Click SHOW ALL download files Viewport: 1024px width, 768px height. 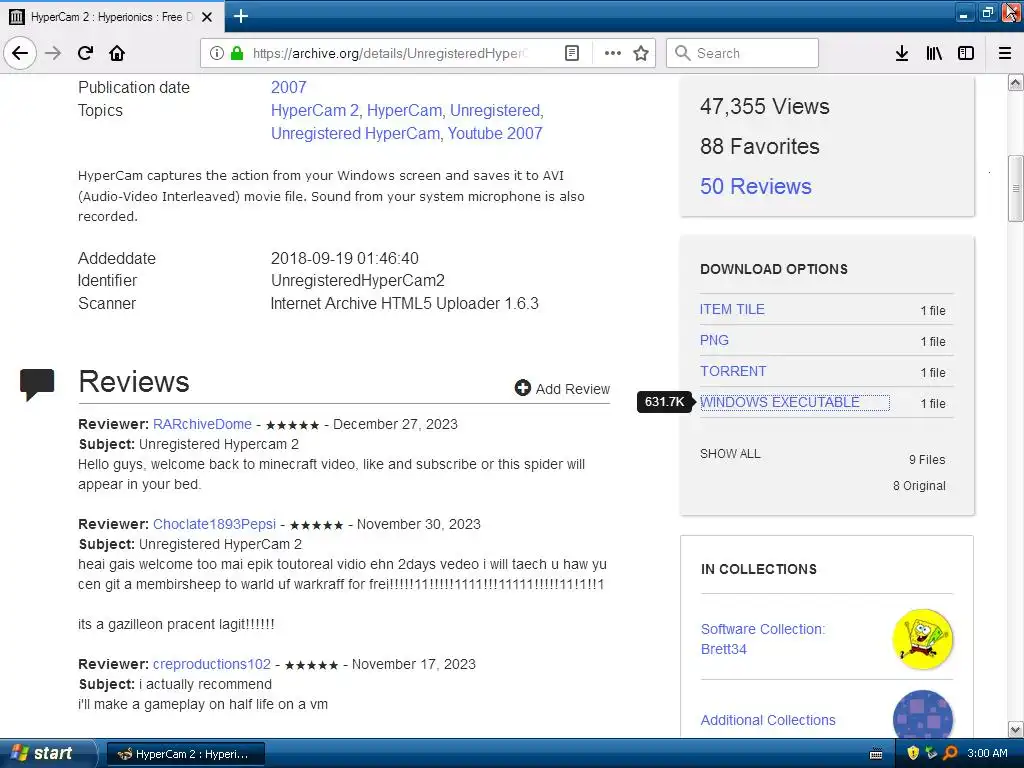point(730,453)
